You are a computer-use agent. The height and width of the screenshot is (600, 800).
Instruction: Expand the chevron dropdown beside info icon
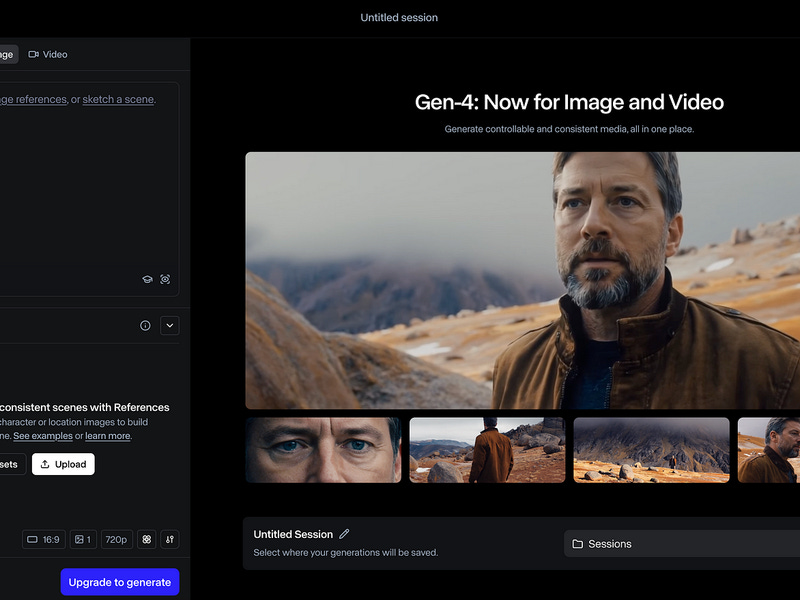coord(169,326)
